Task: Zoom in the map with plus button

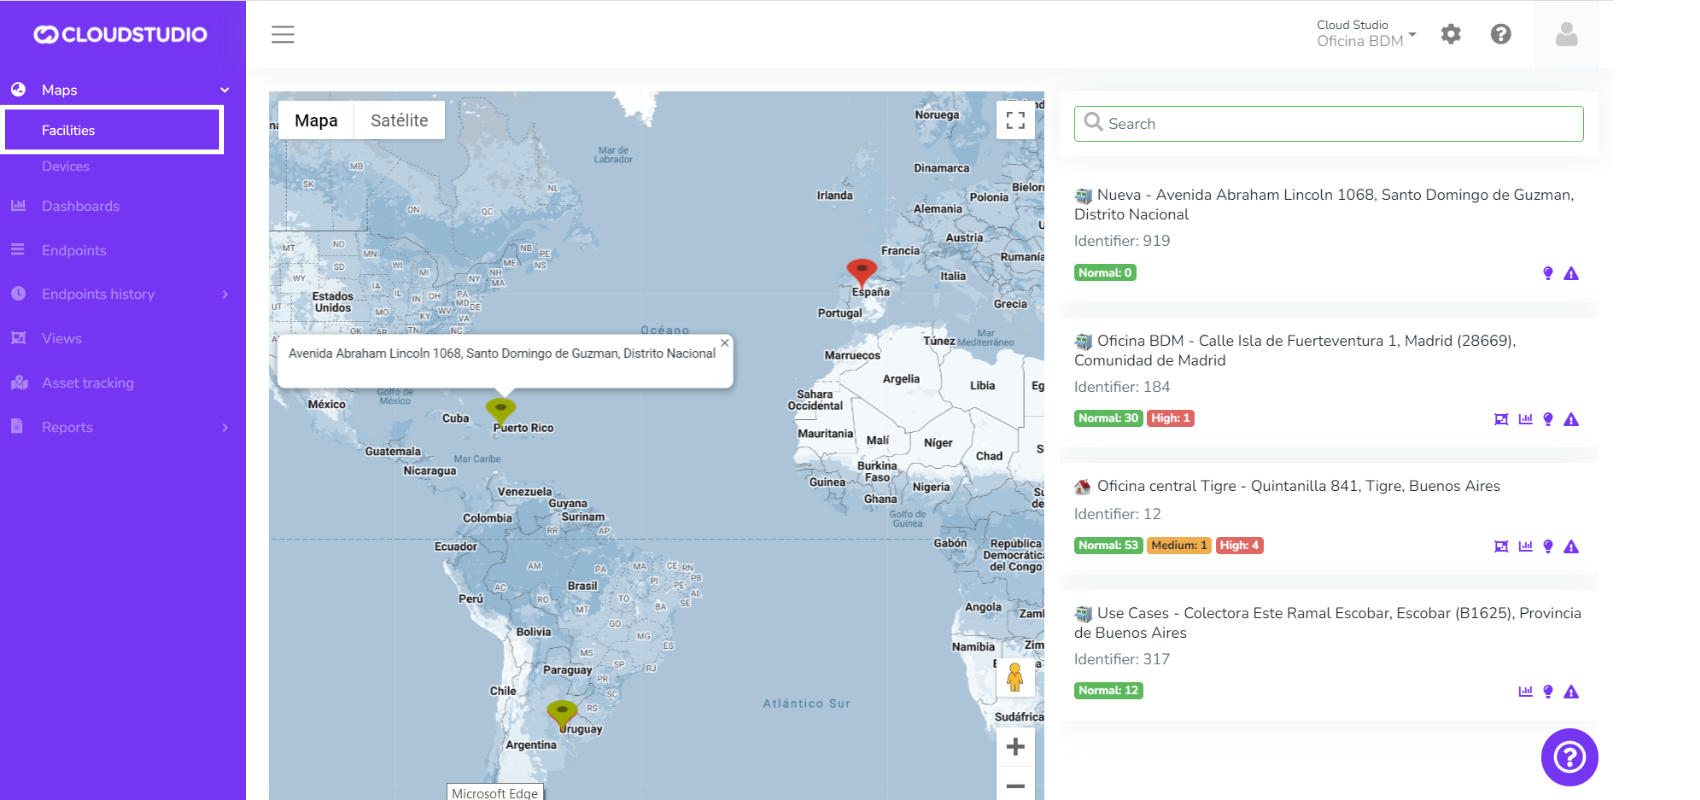Action: (1015, 747)
